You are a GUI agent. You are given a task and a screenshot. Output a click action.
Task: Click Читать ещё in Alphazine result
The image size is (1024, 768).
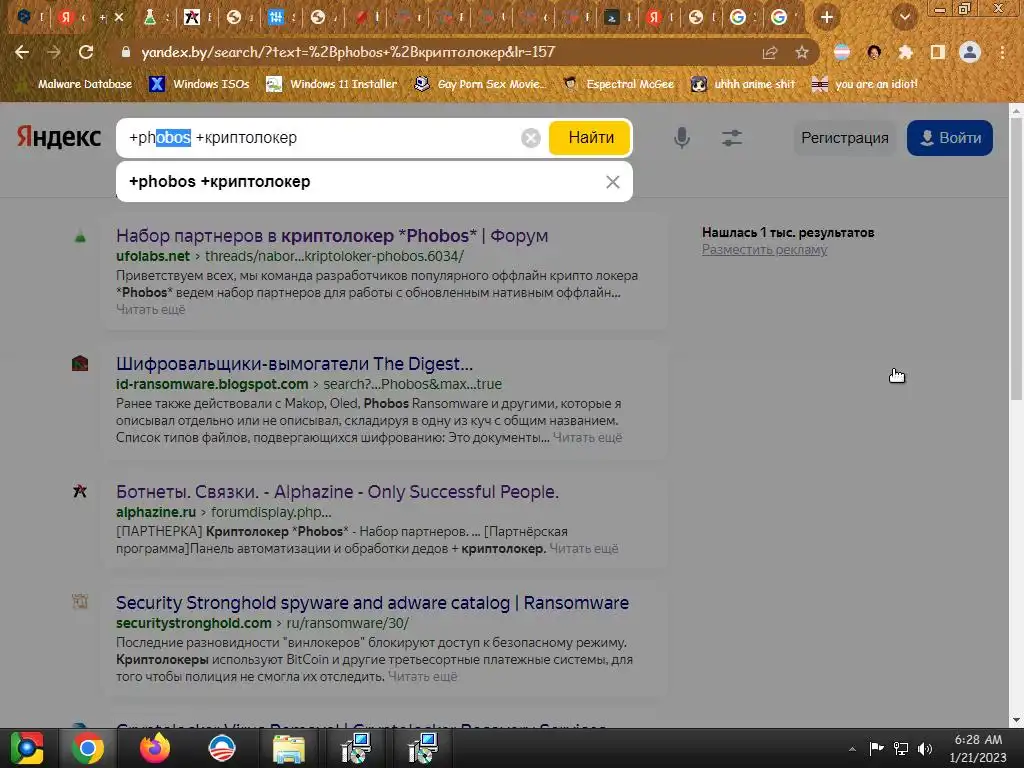583,549
